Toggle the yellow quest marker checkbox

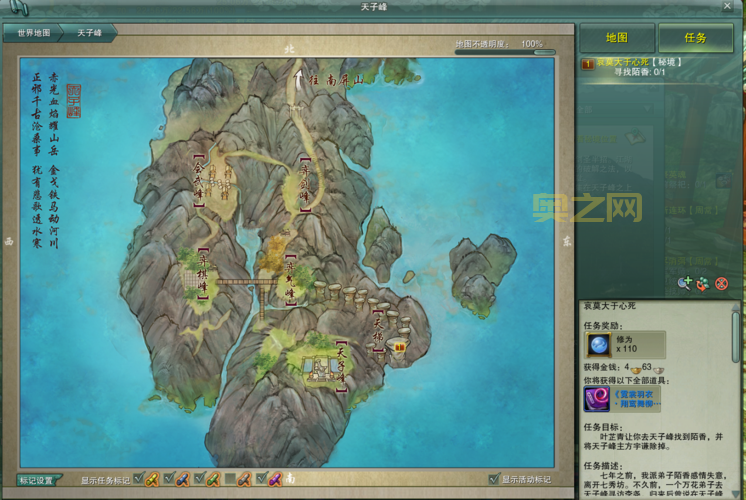(x=139, y=479)
